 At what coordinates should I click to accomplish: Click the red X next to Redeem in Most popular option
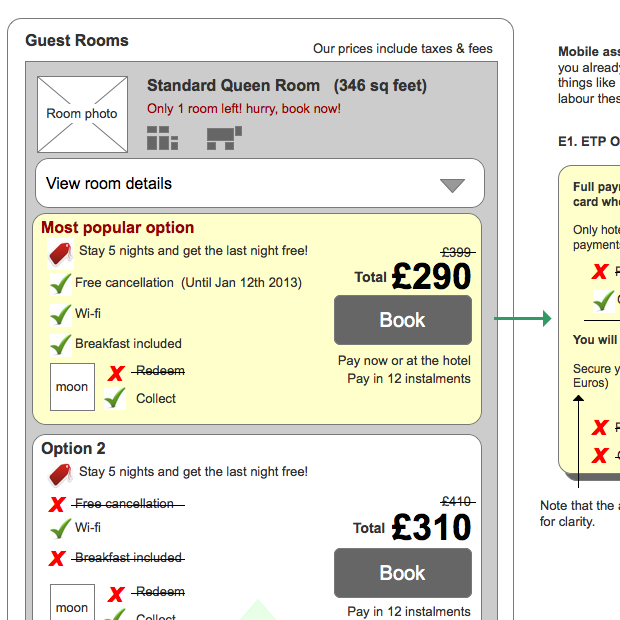pyautogui.click(x=116, y=373)
